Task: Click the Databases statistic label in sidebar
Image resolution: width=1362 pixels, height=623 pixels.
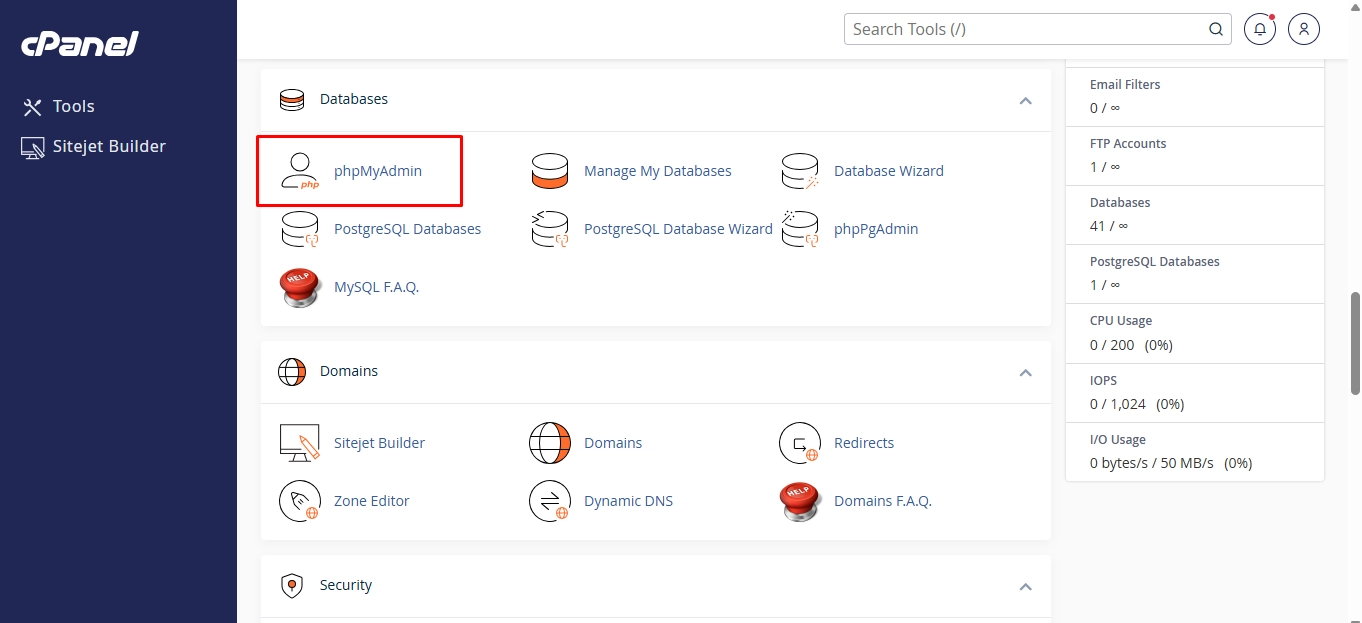Action: tap(1120, 203)
